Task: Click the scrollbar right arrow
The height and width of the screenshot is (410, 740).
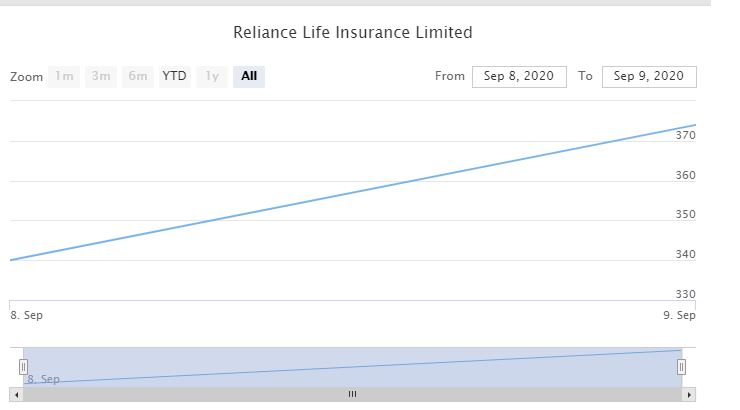Action: (x=689, y=394)
